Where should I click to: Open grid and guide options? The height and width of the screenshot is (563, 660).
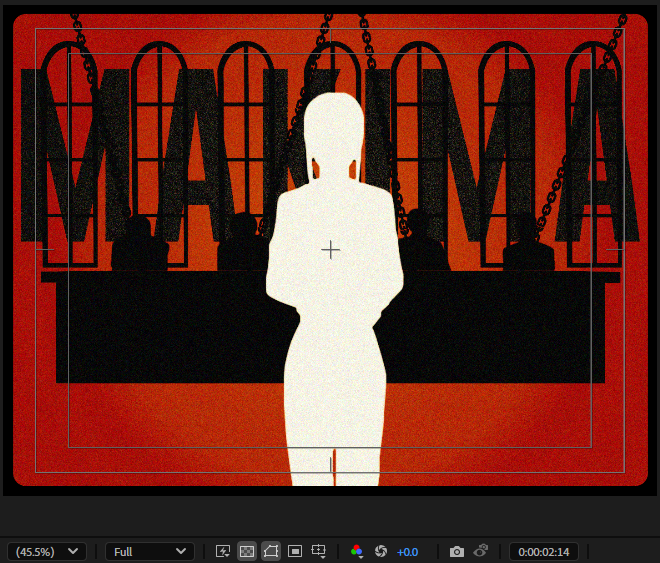[x=319, y=551]
